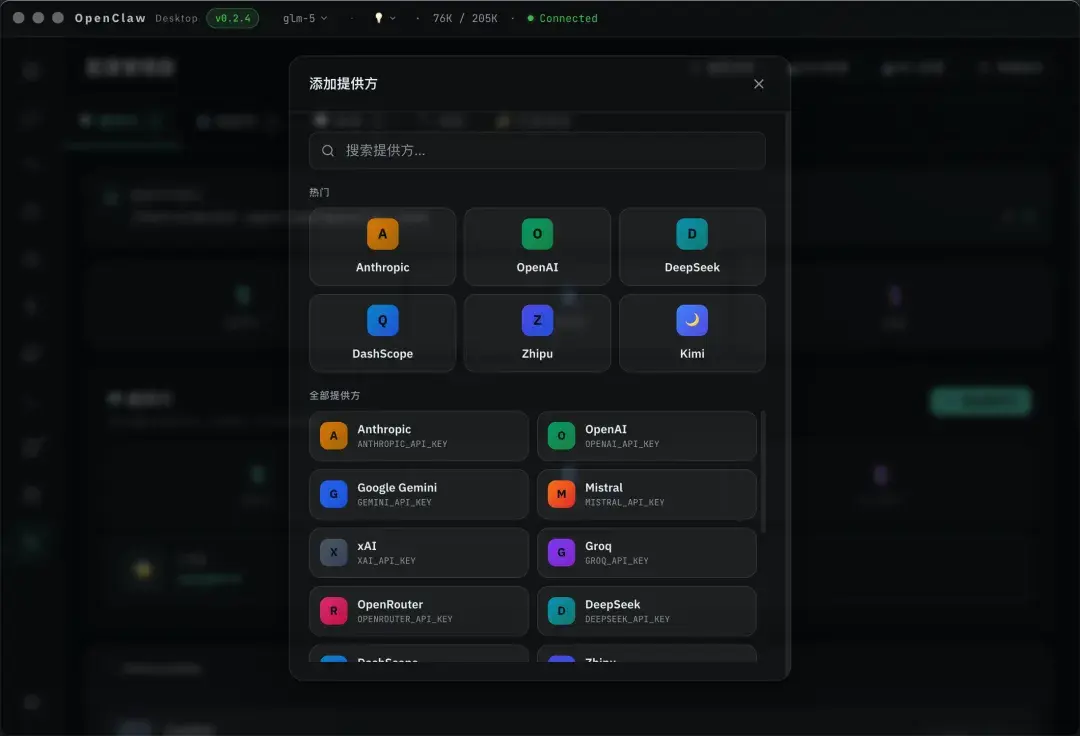The width and height of the screenshot is (1080, 736).
Task: Click the teal D icon in 全部提供方 list
Action: (x=561, y=611)
